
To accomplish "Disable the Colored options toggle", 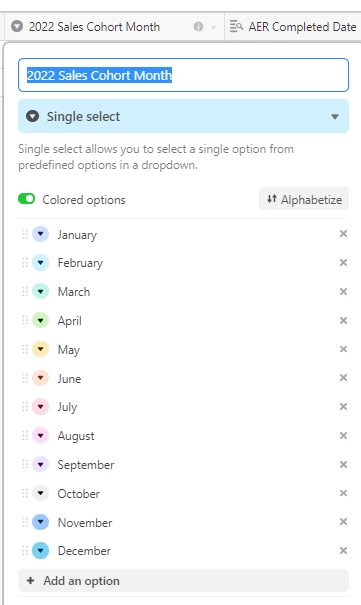I will (x=27, y=199).
